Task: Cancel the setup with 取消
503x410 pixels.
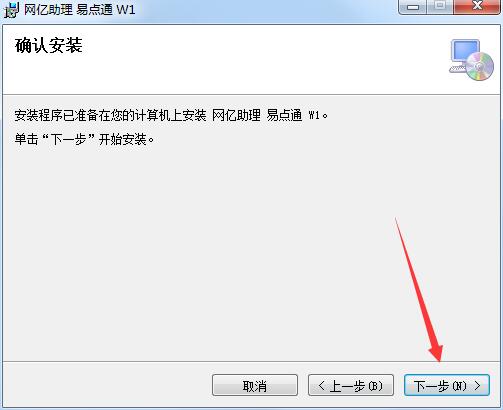Action: [x=255, y=385]
